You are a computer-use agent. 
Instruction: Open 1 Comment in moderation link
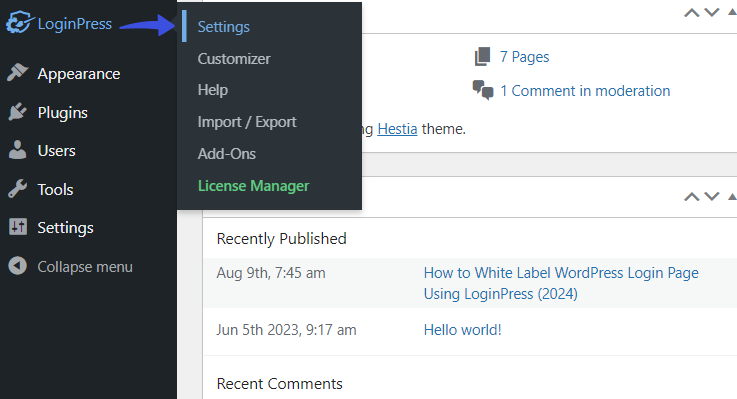coord(585,91)
